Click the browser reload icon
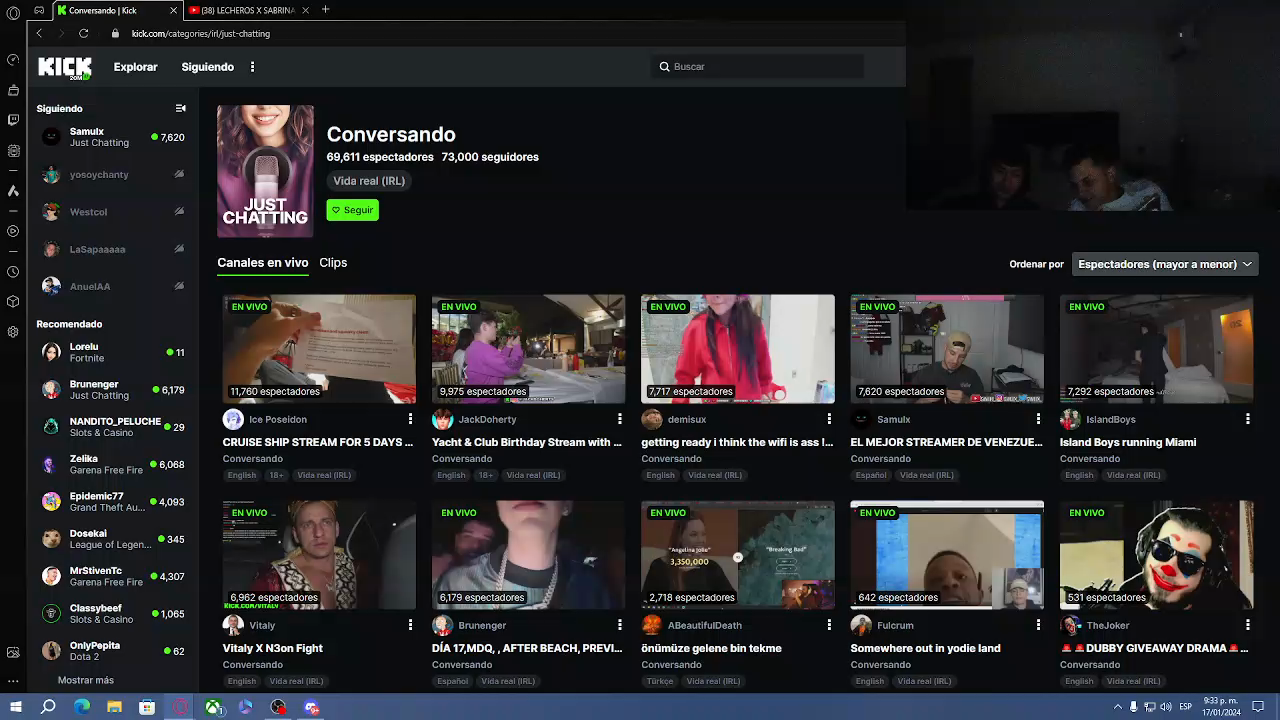Screen dimensions: 1280x720 84,33
